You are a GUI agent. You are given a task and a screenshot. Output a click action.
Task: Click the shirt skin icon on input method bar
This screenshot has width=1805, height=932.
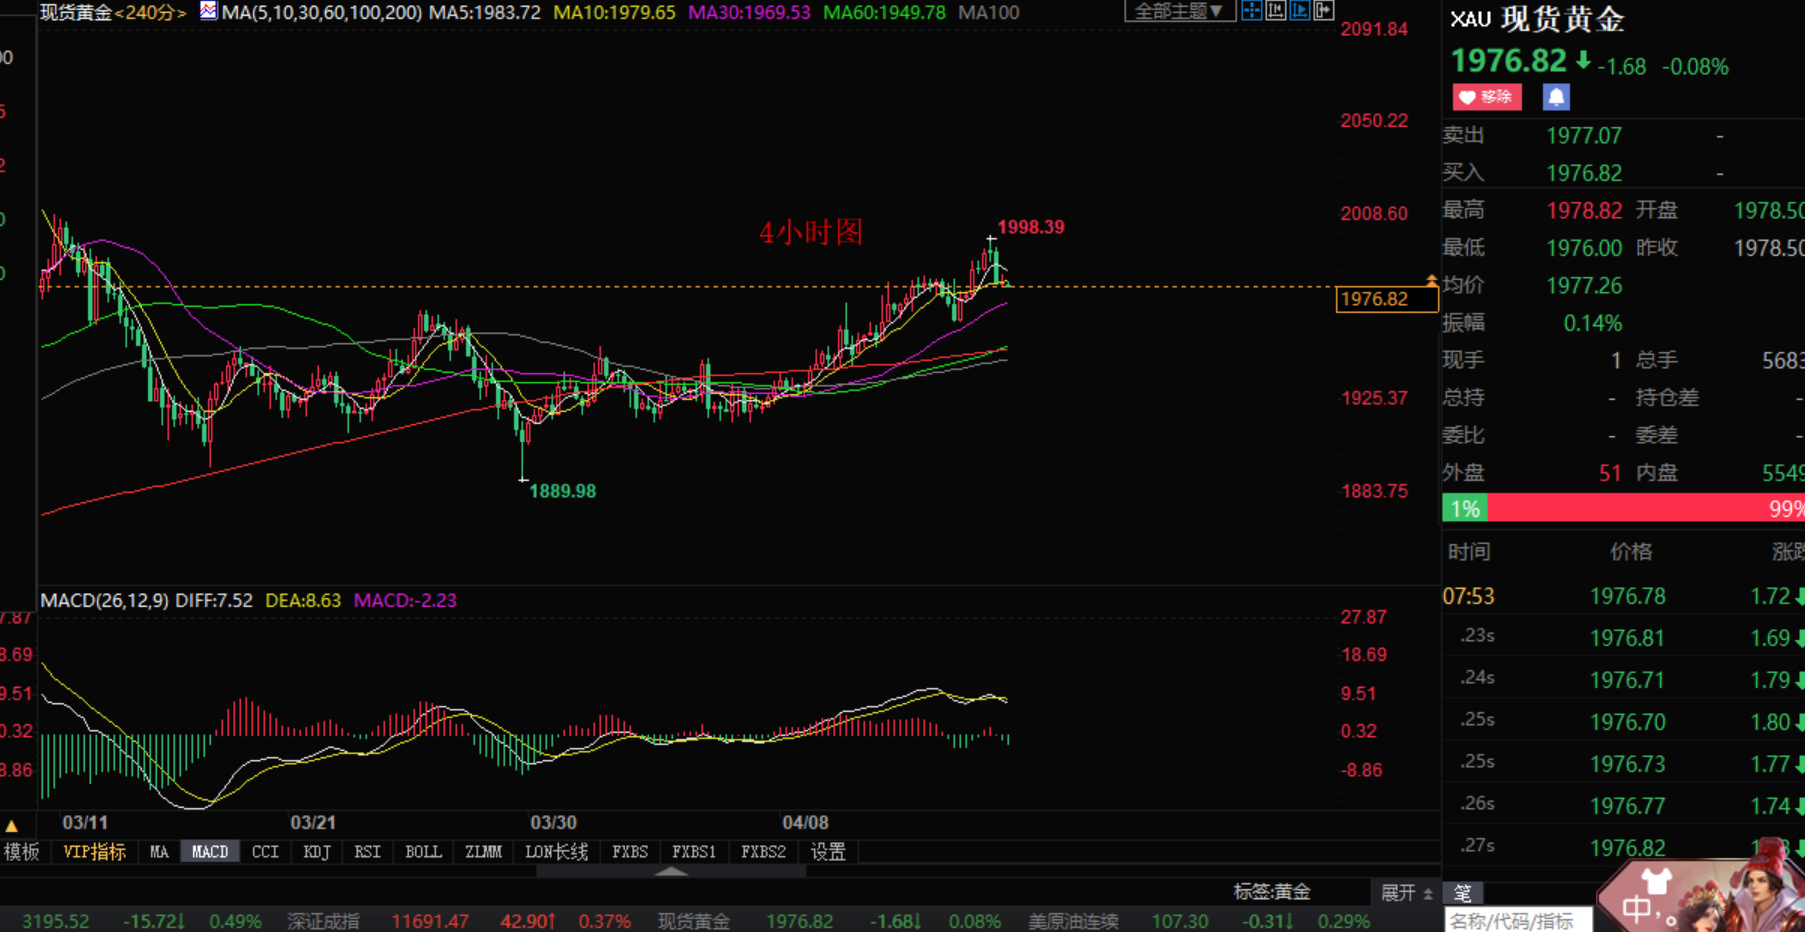1657,880
